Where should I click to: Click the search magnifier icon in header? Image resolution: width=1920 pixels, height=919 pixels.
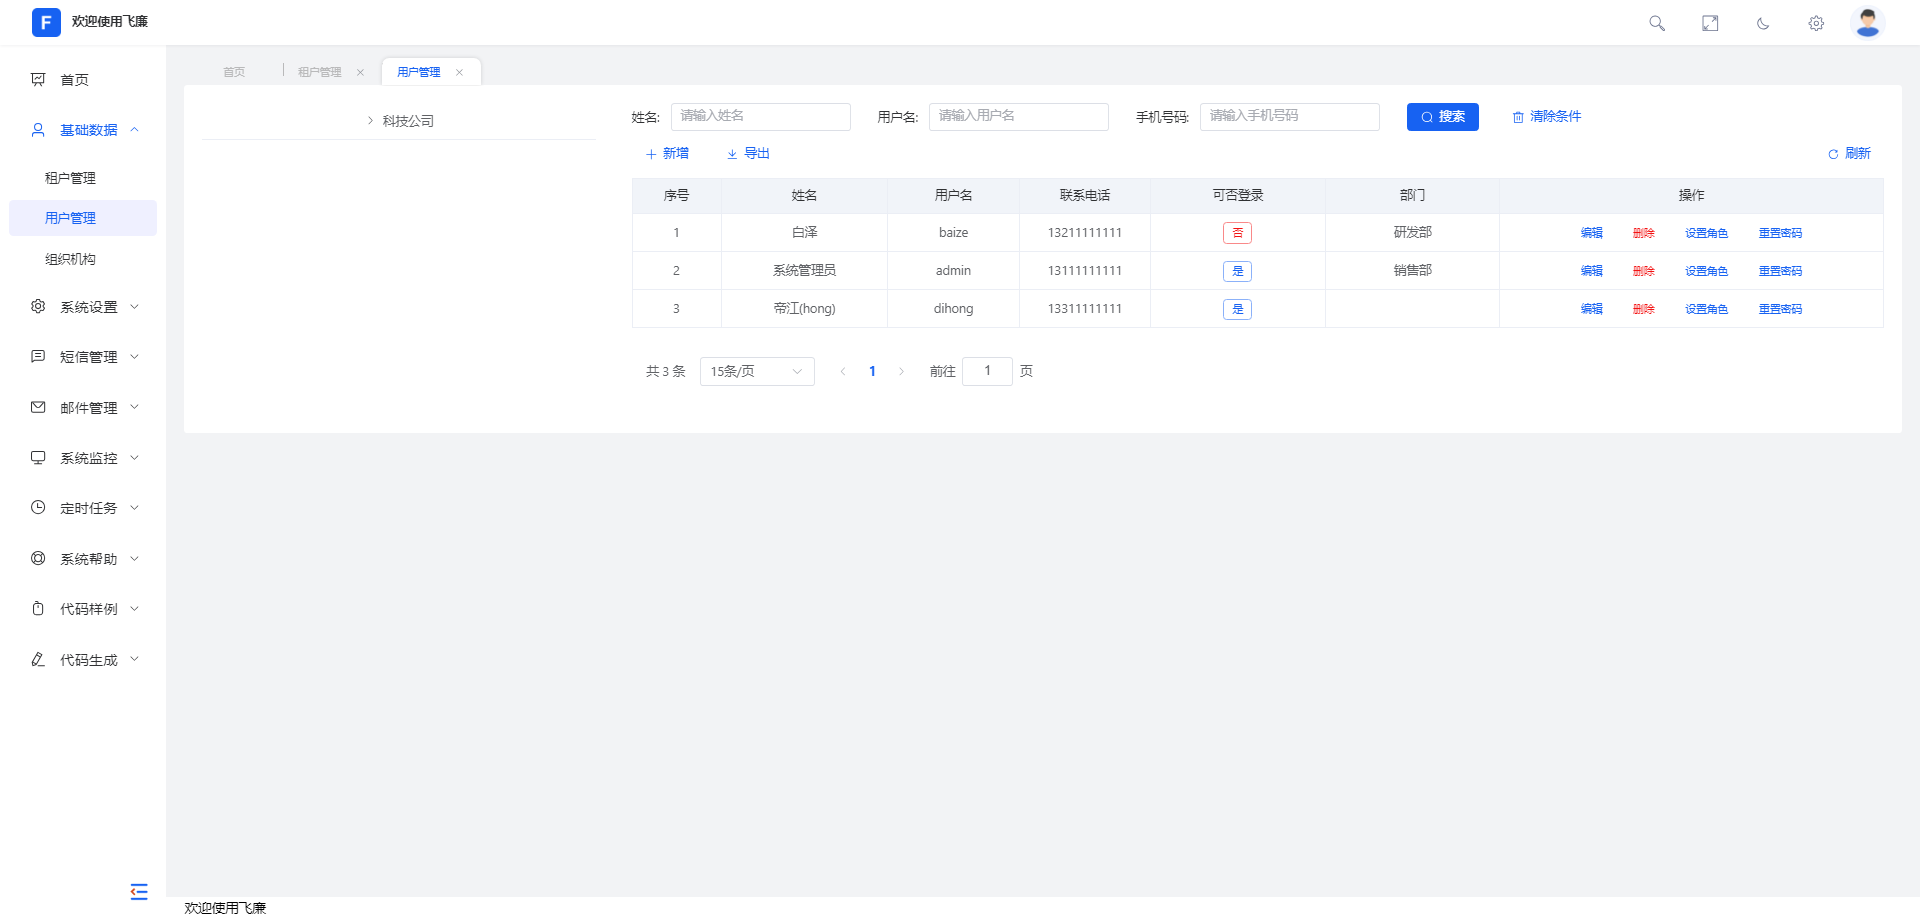pos(1656,23)
